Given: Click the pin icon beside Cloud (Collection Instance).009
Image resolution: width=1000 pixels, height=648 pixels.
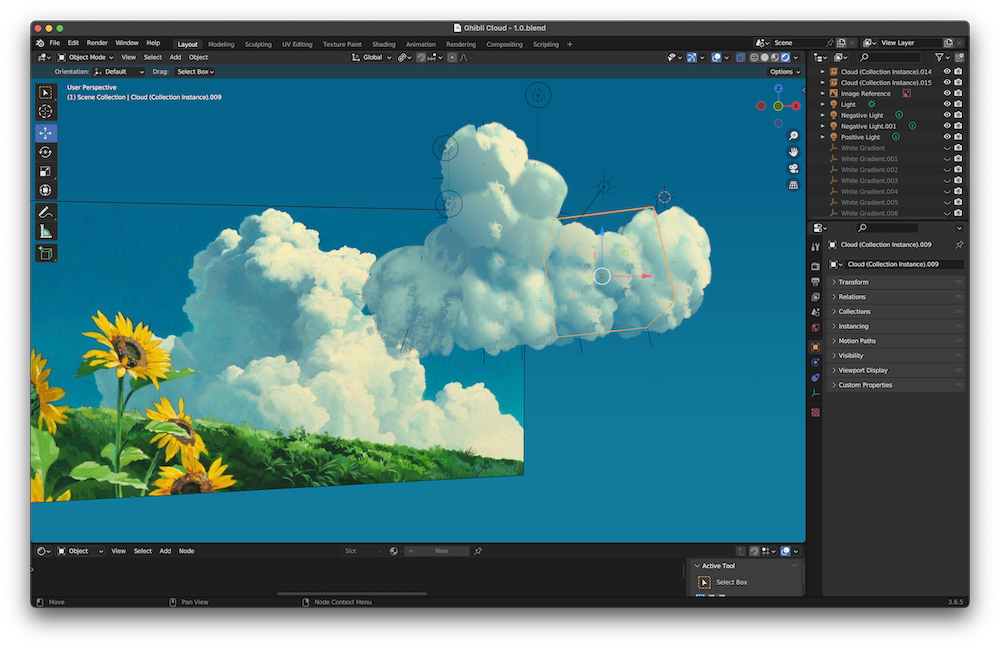Looking at the screenshot, I should (x=959, y=244).
